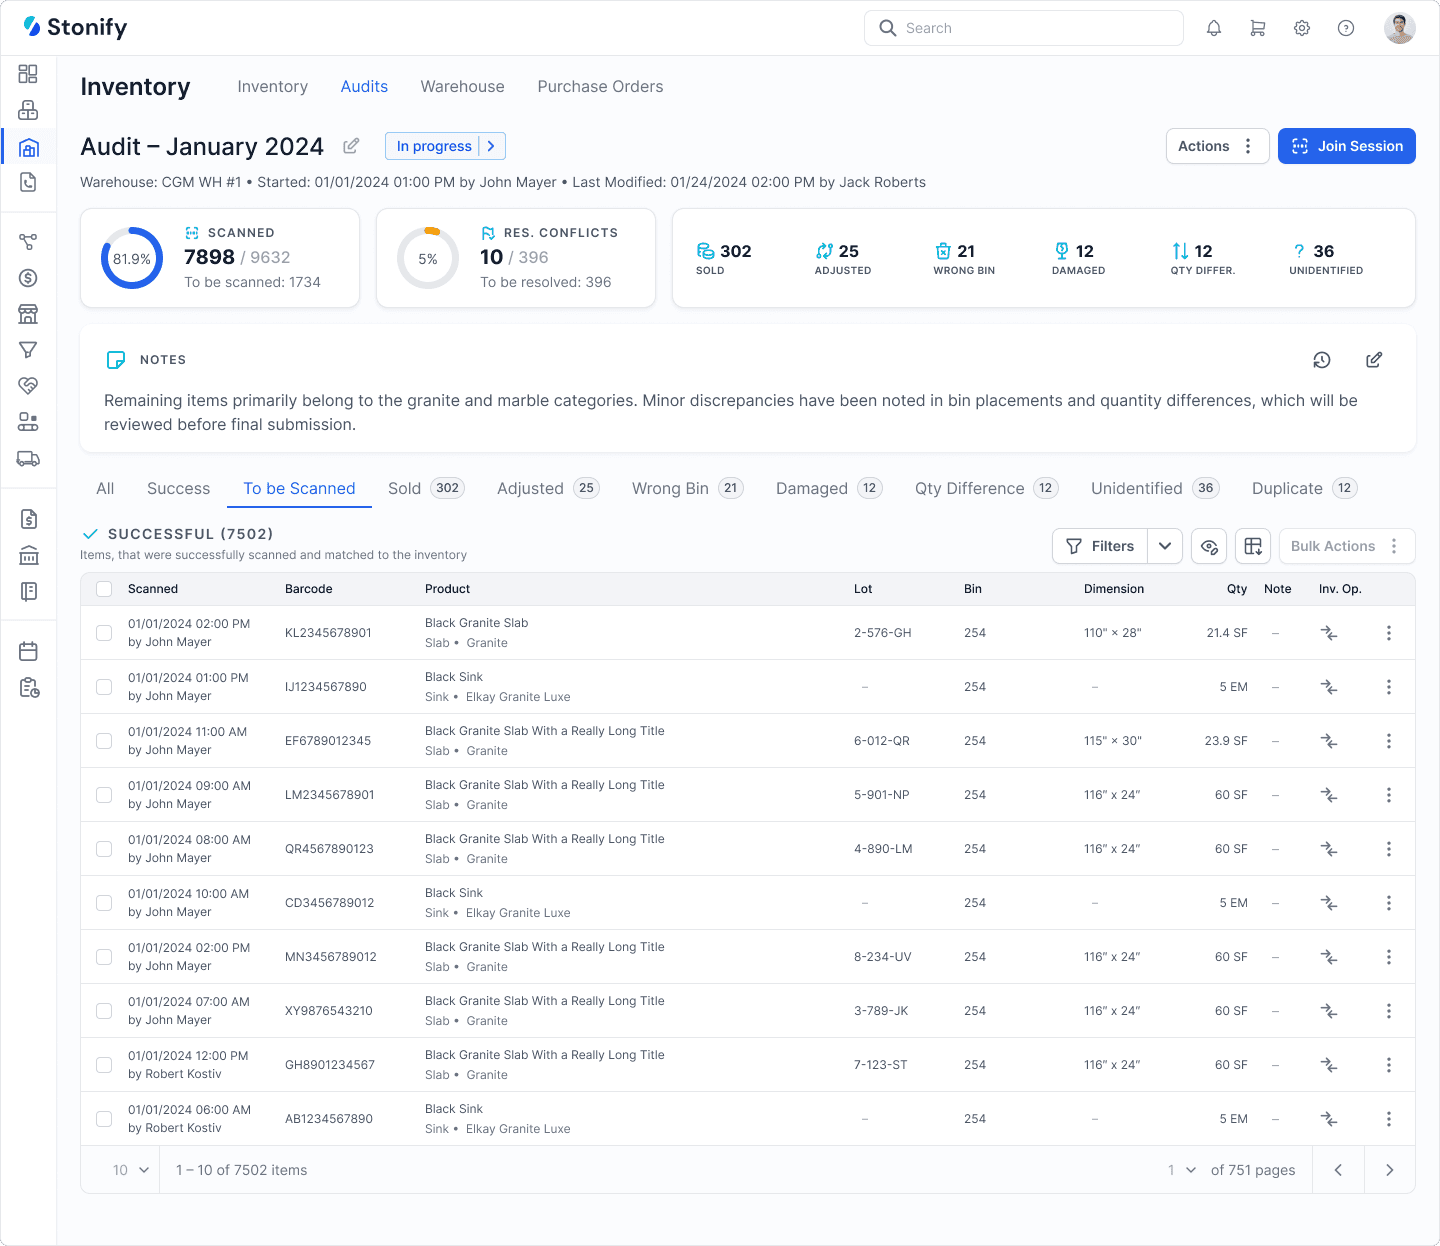Sort by Barcode column header
Viewport: 1440px width, 1246px height.
click(x=309, y=589)
